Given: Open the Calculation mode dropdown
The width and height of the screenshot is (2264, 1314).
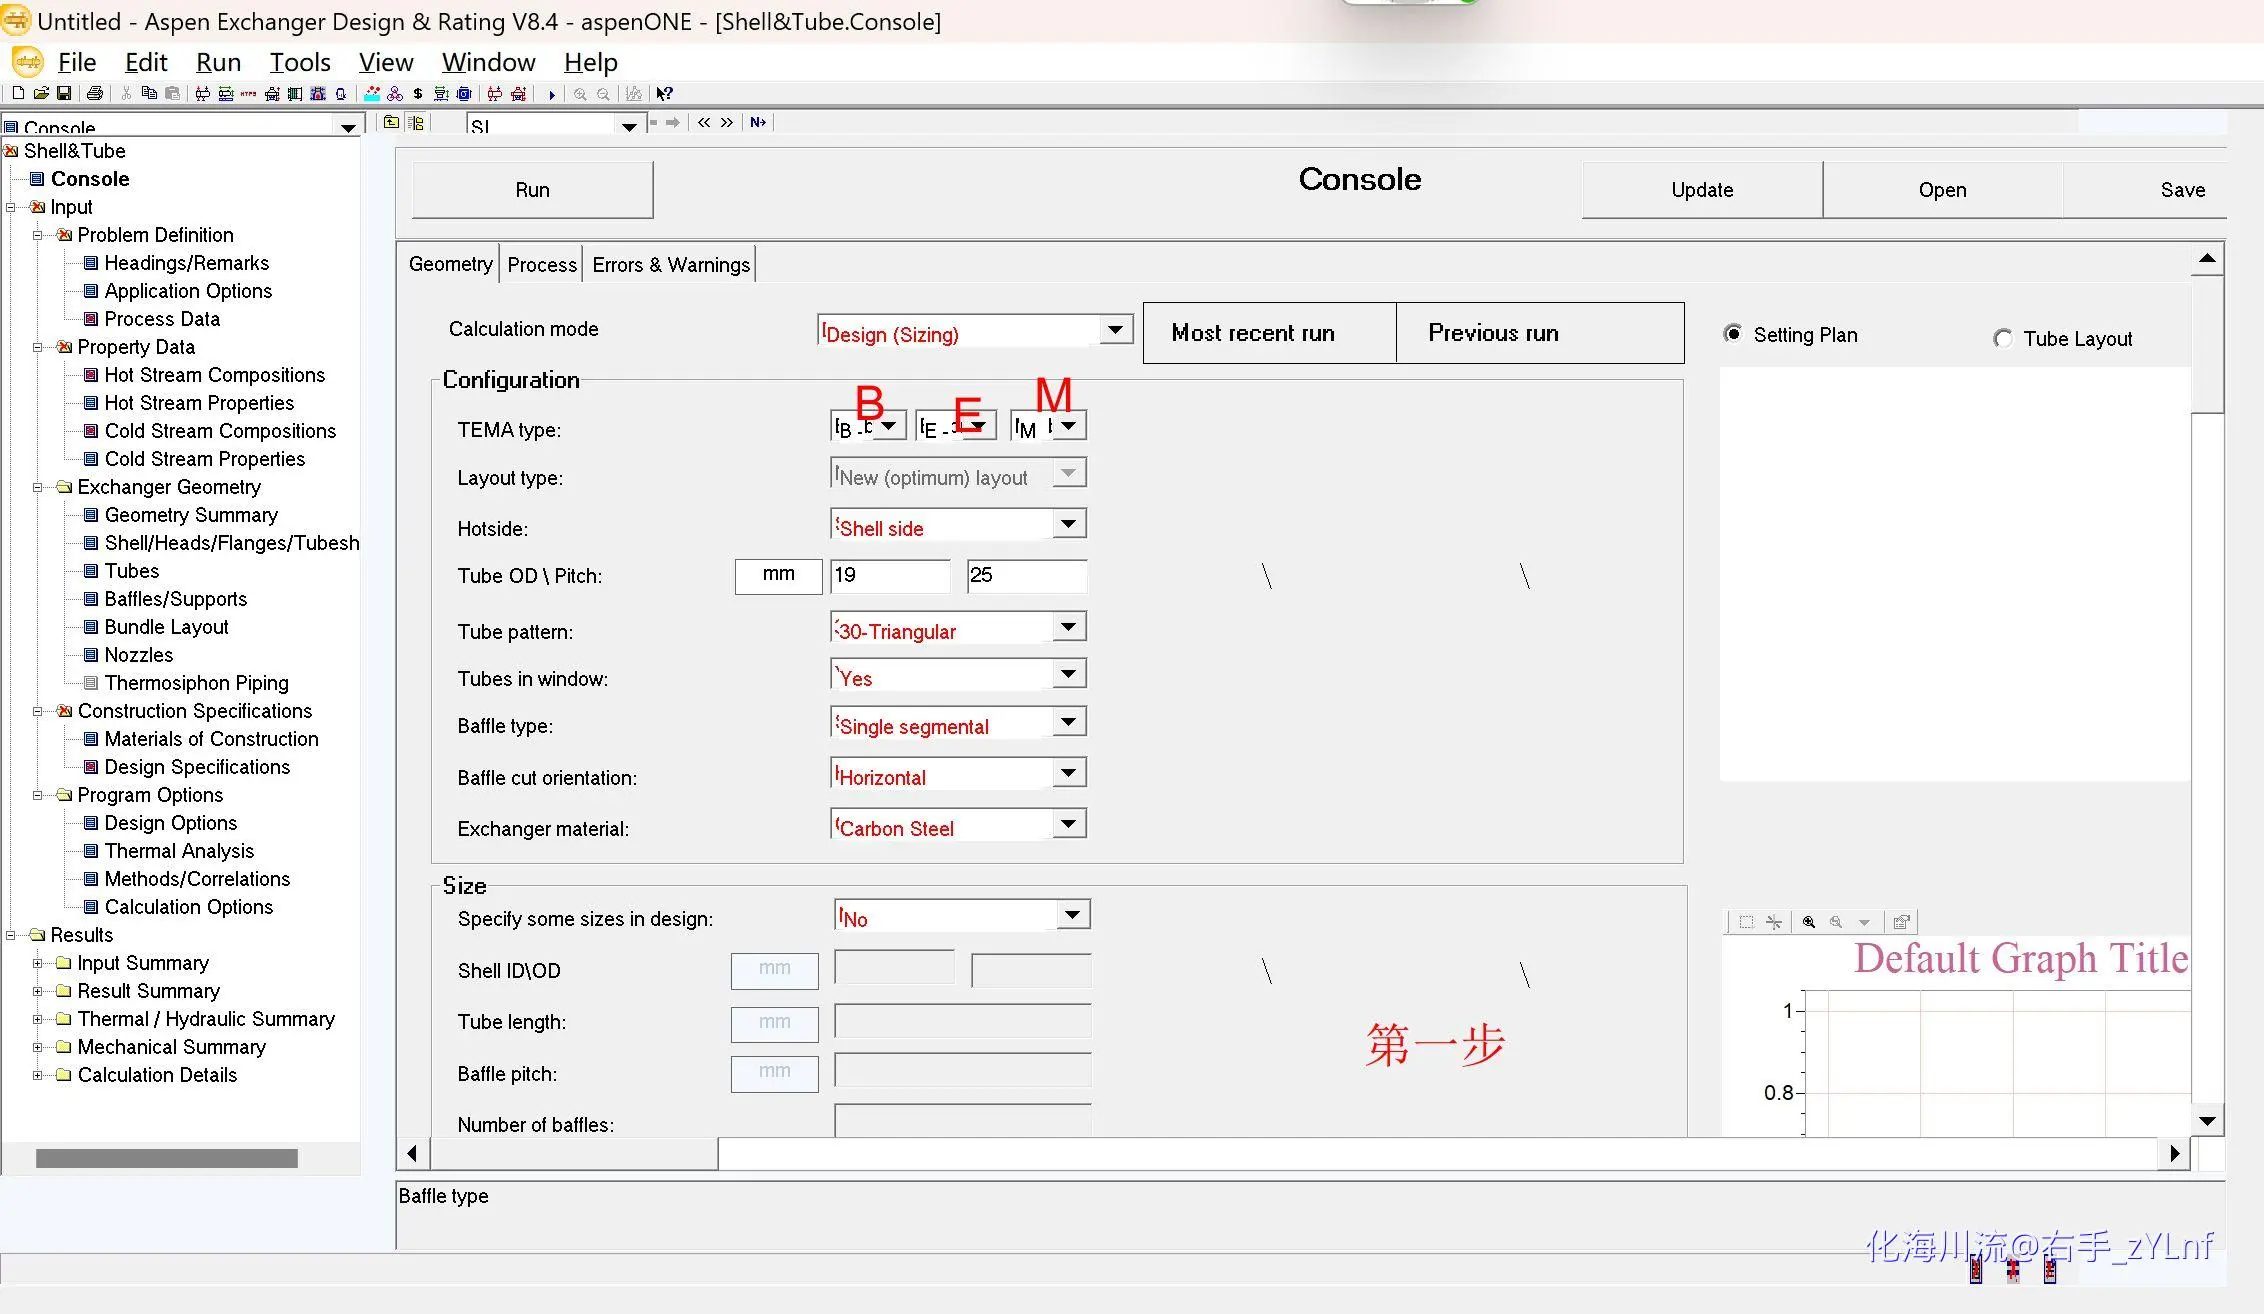Looking at the screenshot, I should coord(1115,330).
